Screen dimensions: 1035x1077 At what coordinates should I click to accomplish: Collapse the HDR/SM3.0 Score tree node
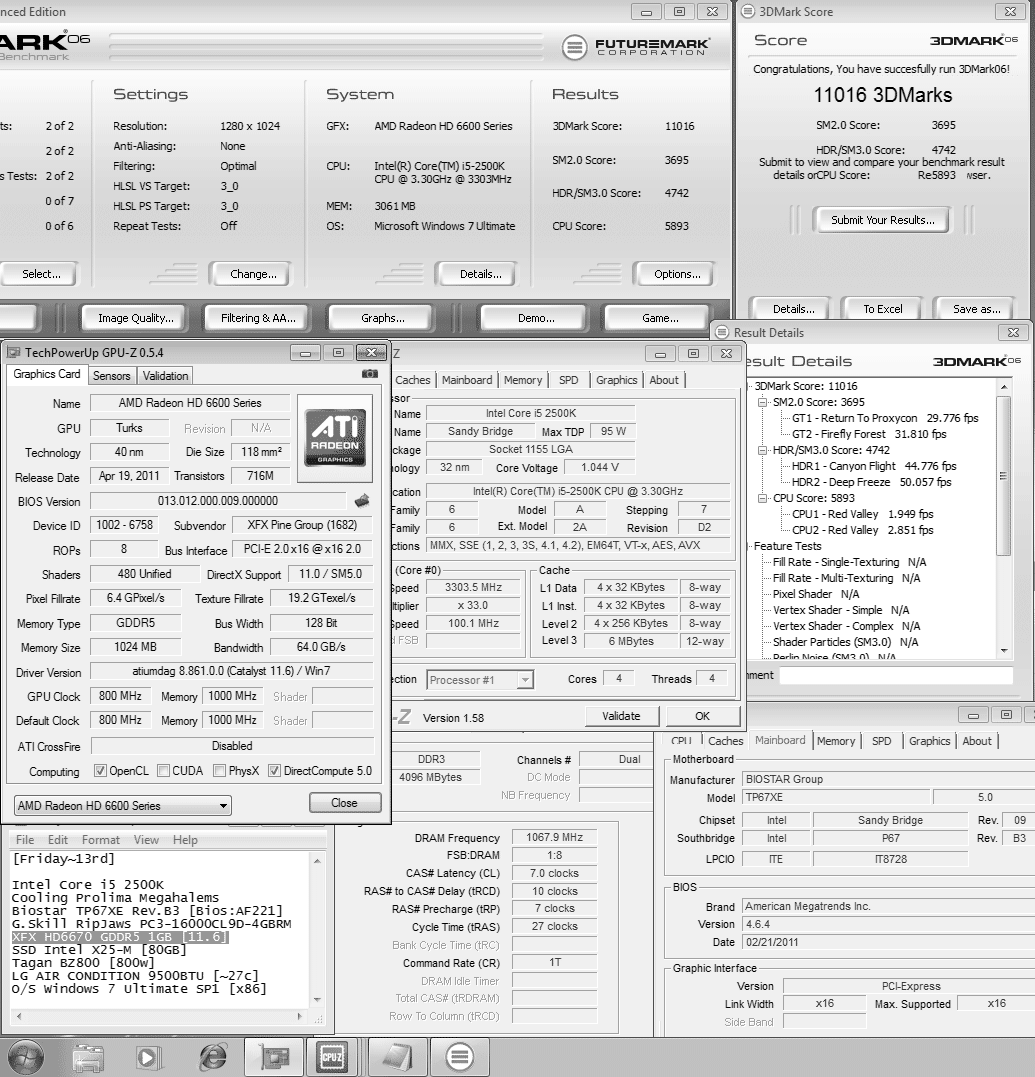762,450
